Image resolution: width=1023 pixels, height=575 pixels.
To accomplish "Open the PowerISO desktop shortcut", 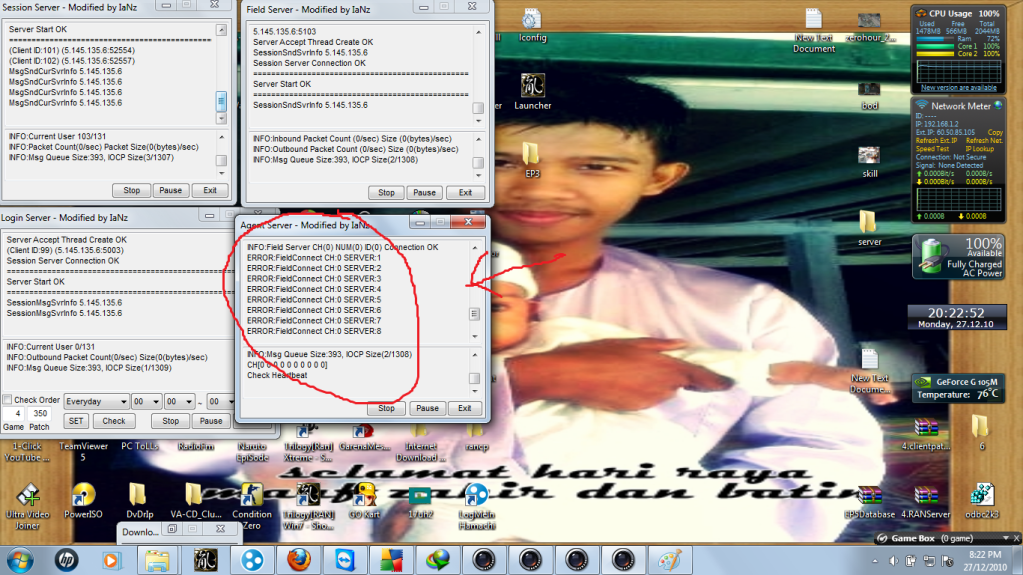I will (79, 495).
